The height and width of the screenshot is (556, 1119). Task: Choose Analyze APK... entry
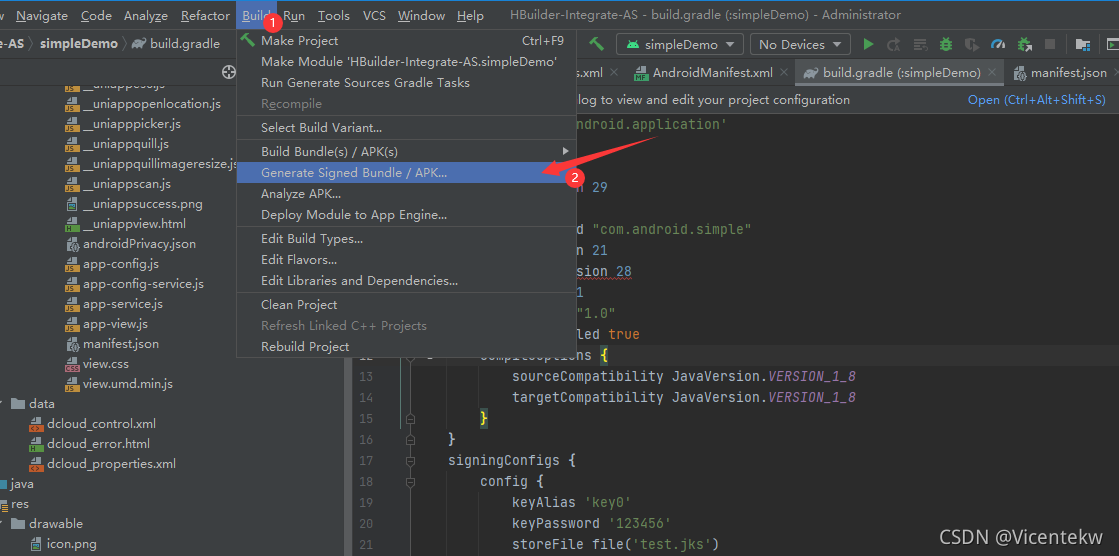[x=406, y=193]
